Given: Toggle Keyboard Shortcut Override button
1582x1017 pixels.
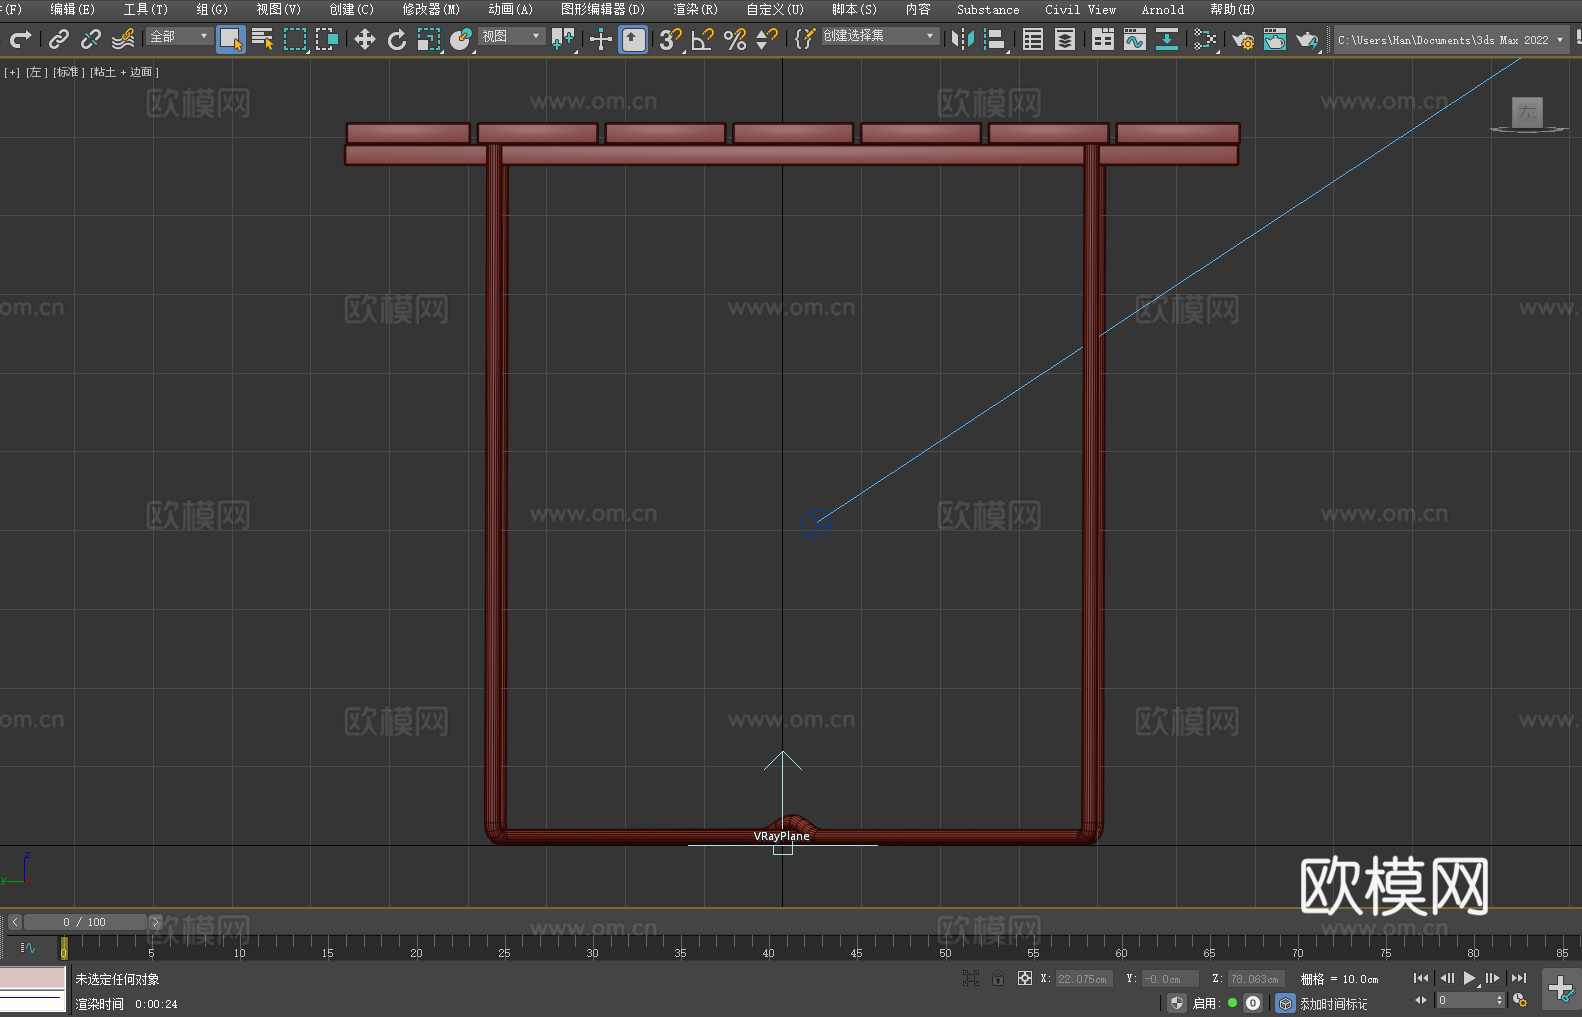Looking at the screenshot, I should 633,39.
